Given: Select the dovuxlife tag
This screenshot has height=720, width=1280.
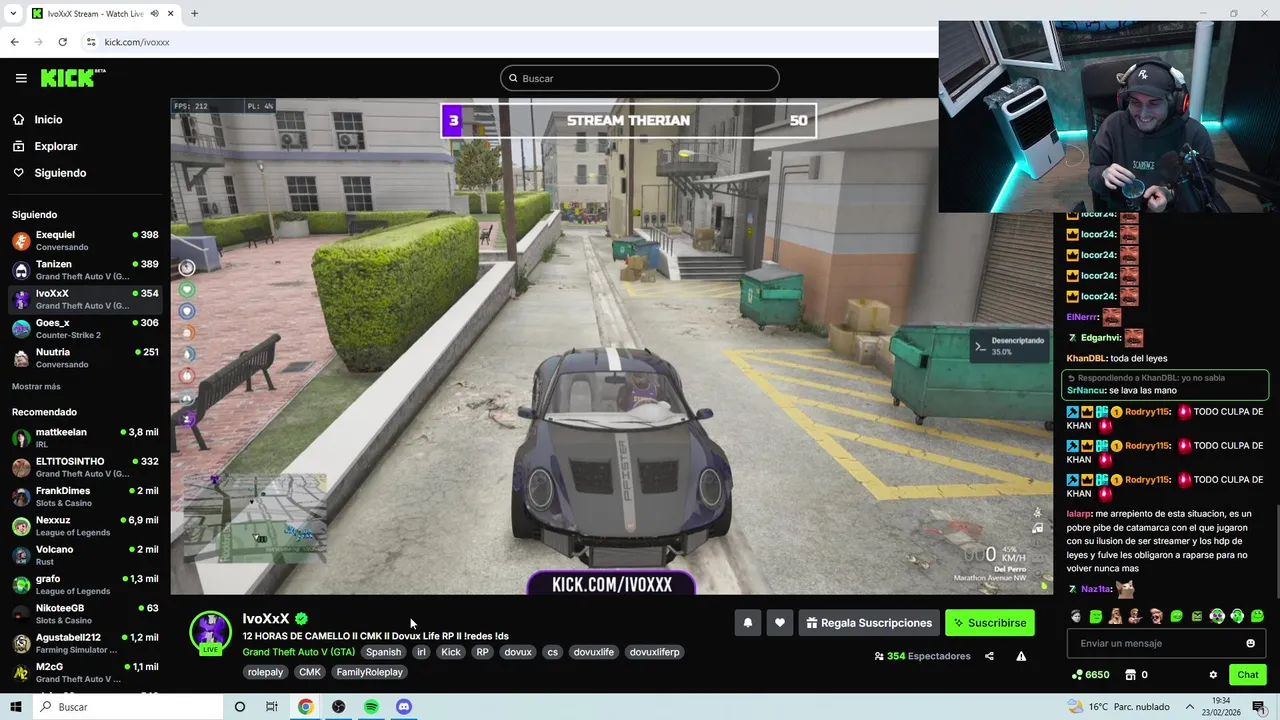Looking at the screenshot, I should coord(593,652).
